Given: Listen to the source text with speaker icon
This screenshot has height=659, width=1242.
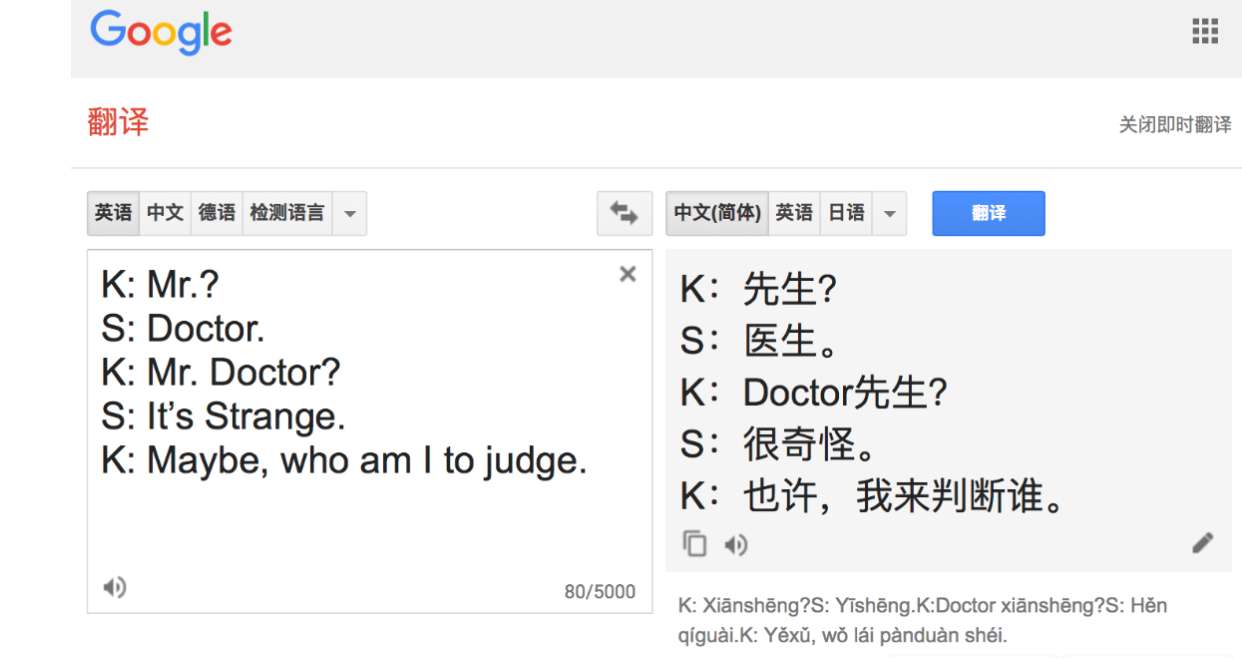Looking at the screenshot, I should click(x=112, y=589).
